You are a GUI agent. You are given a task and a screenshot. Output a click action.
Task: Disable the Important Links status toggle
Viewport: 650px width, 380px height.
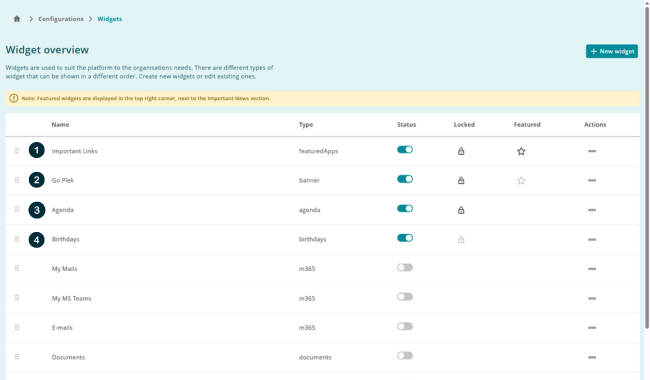pyautogui.click(x=405, y=150)
